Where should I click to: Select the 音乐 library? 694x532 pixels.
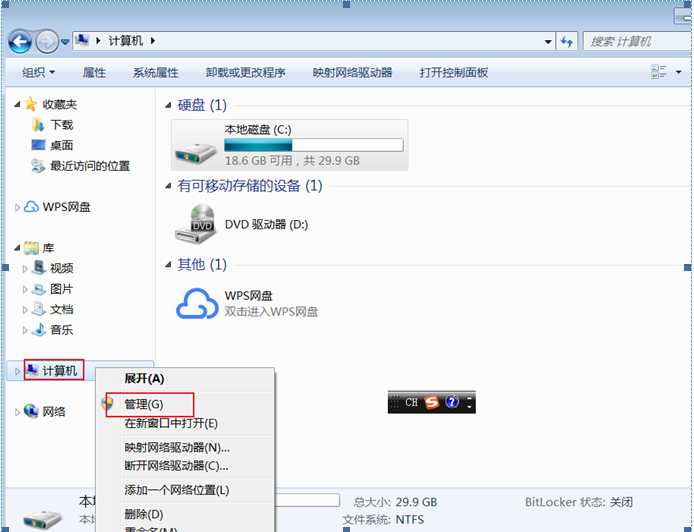(x=62, y=330)
